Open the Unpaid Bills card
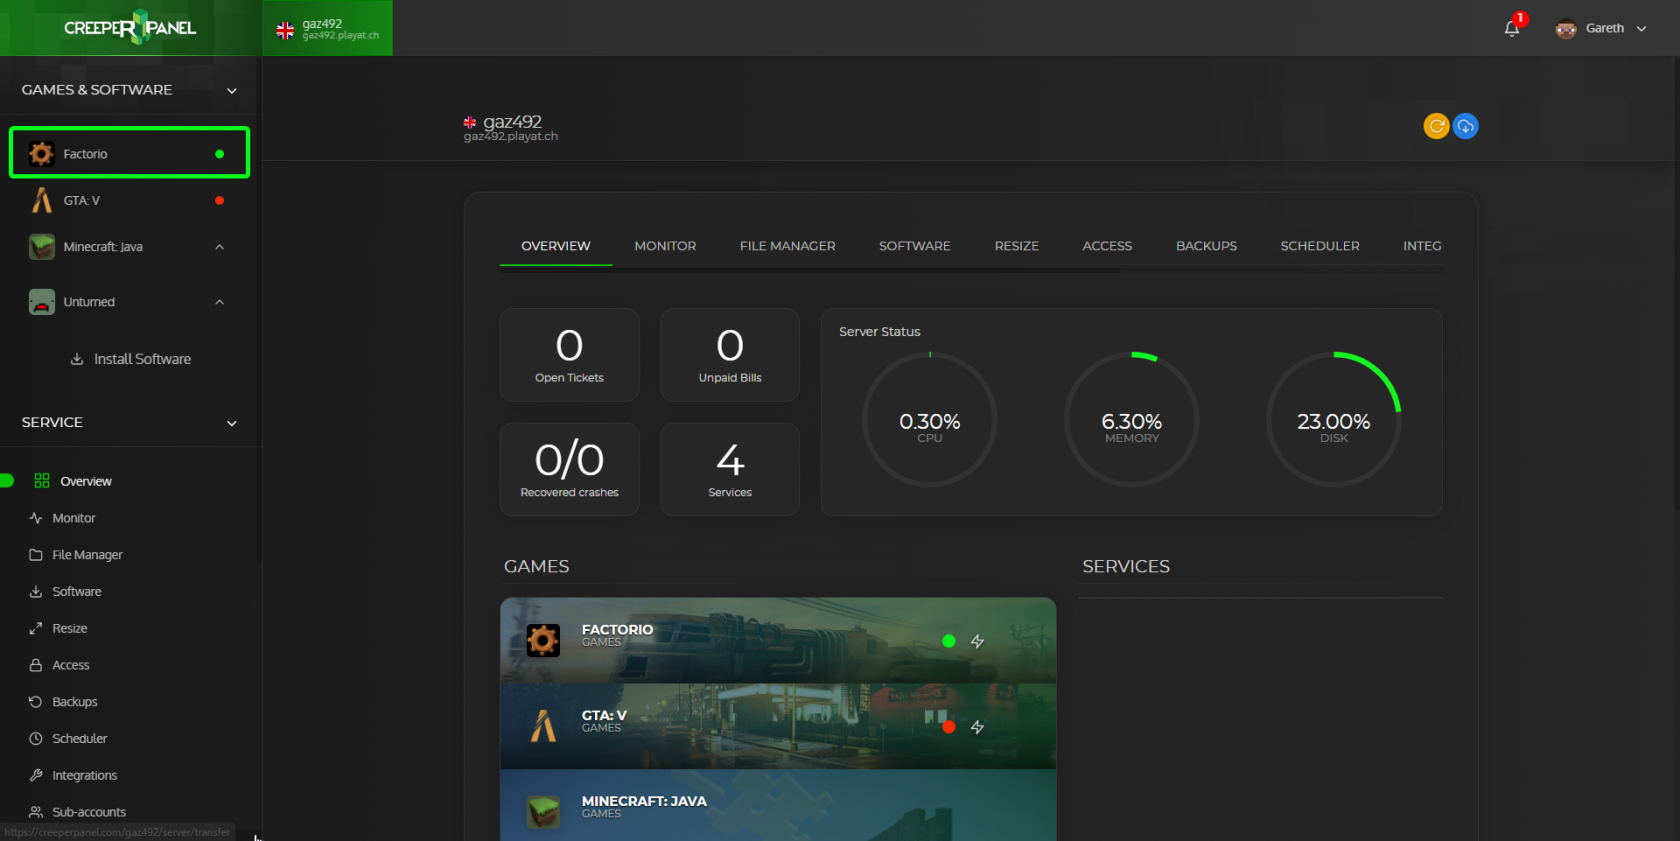 pos(730,355)
